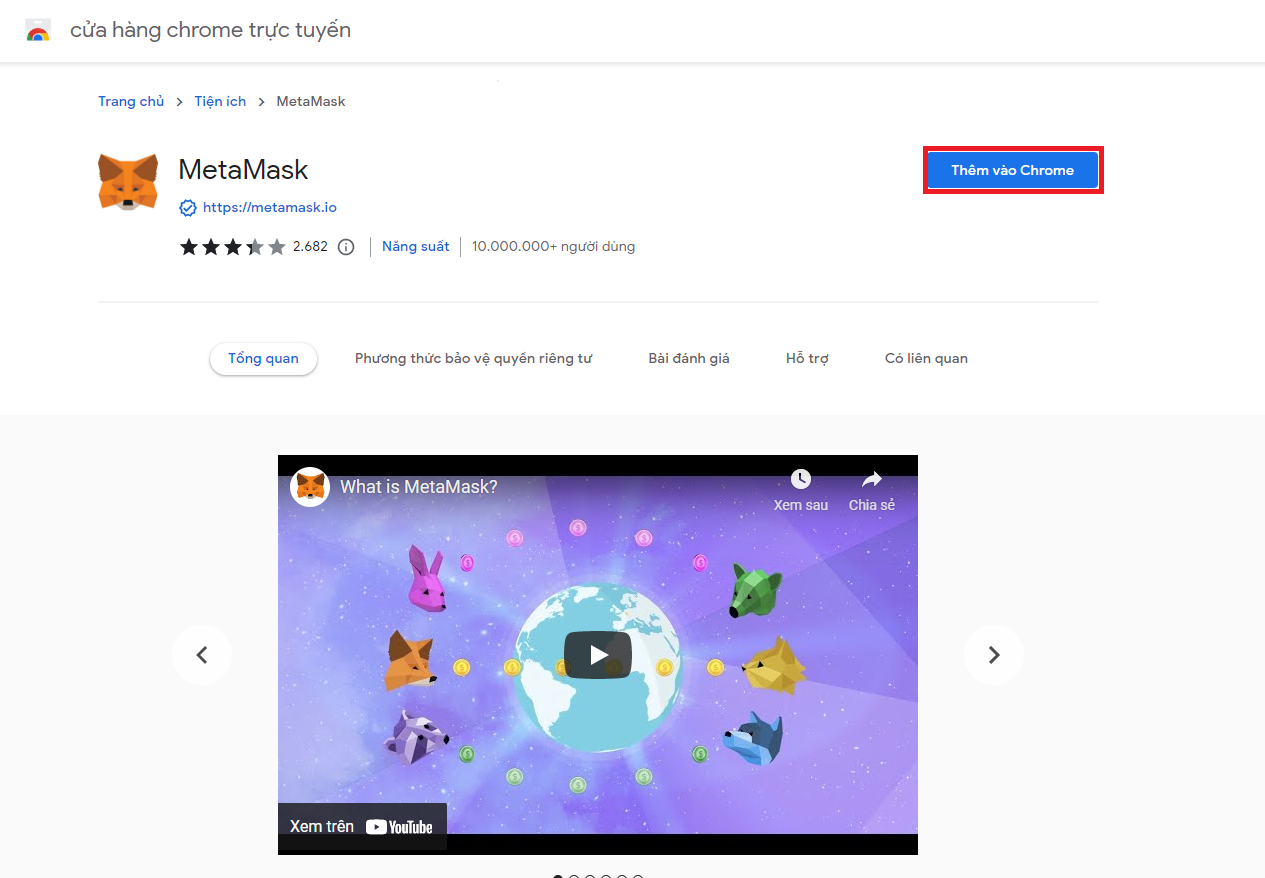
Task: Click the Năng suất category link
Action: 415,245
